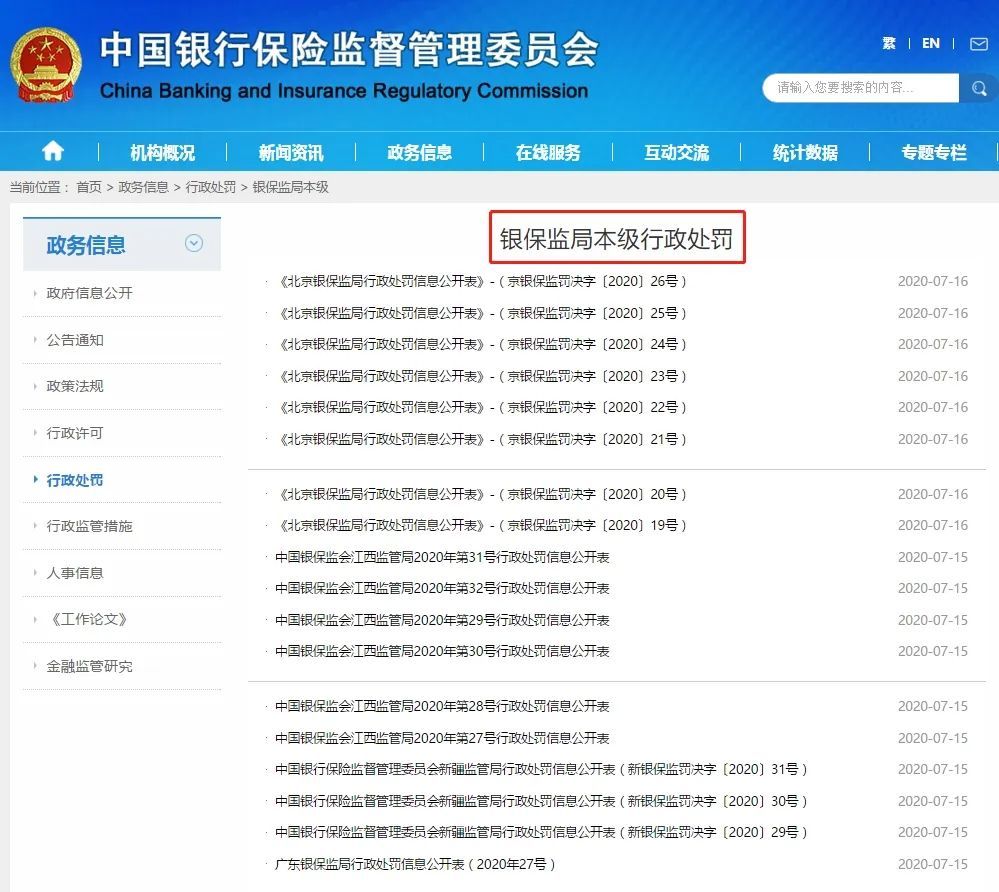Open 新银保监罚决字〔2020〕30号 entry

pyautogui.click(x=541, y=801)
